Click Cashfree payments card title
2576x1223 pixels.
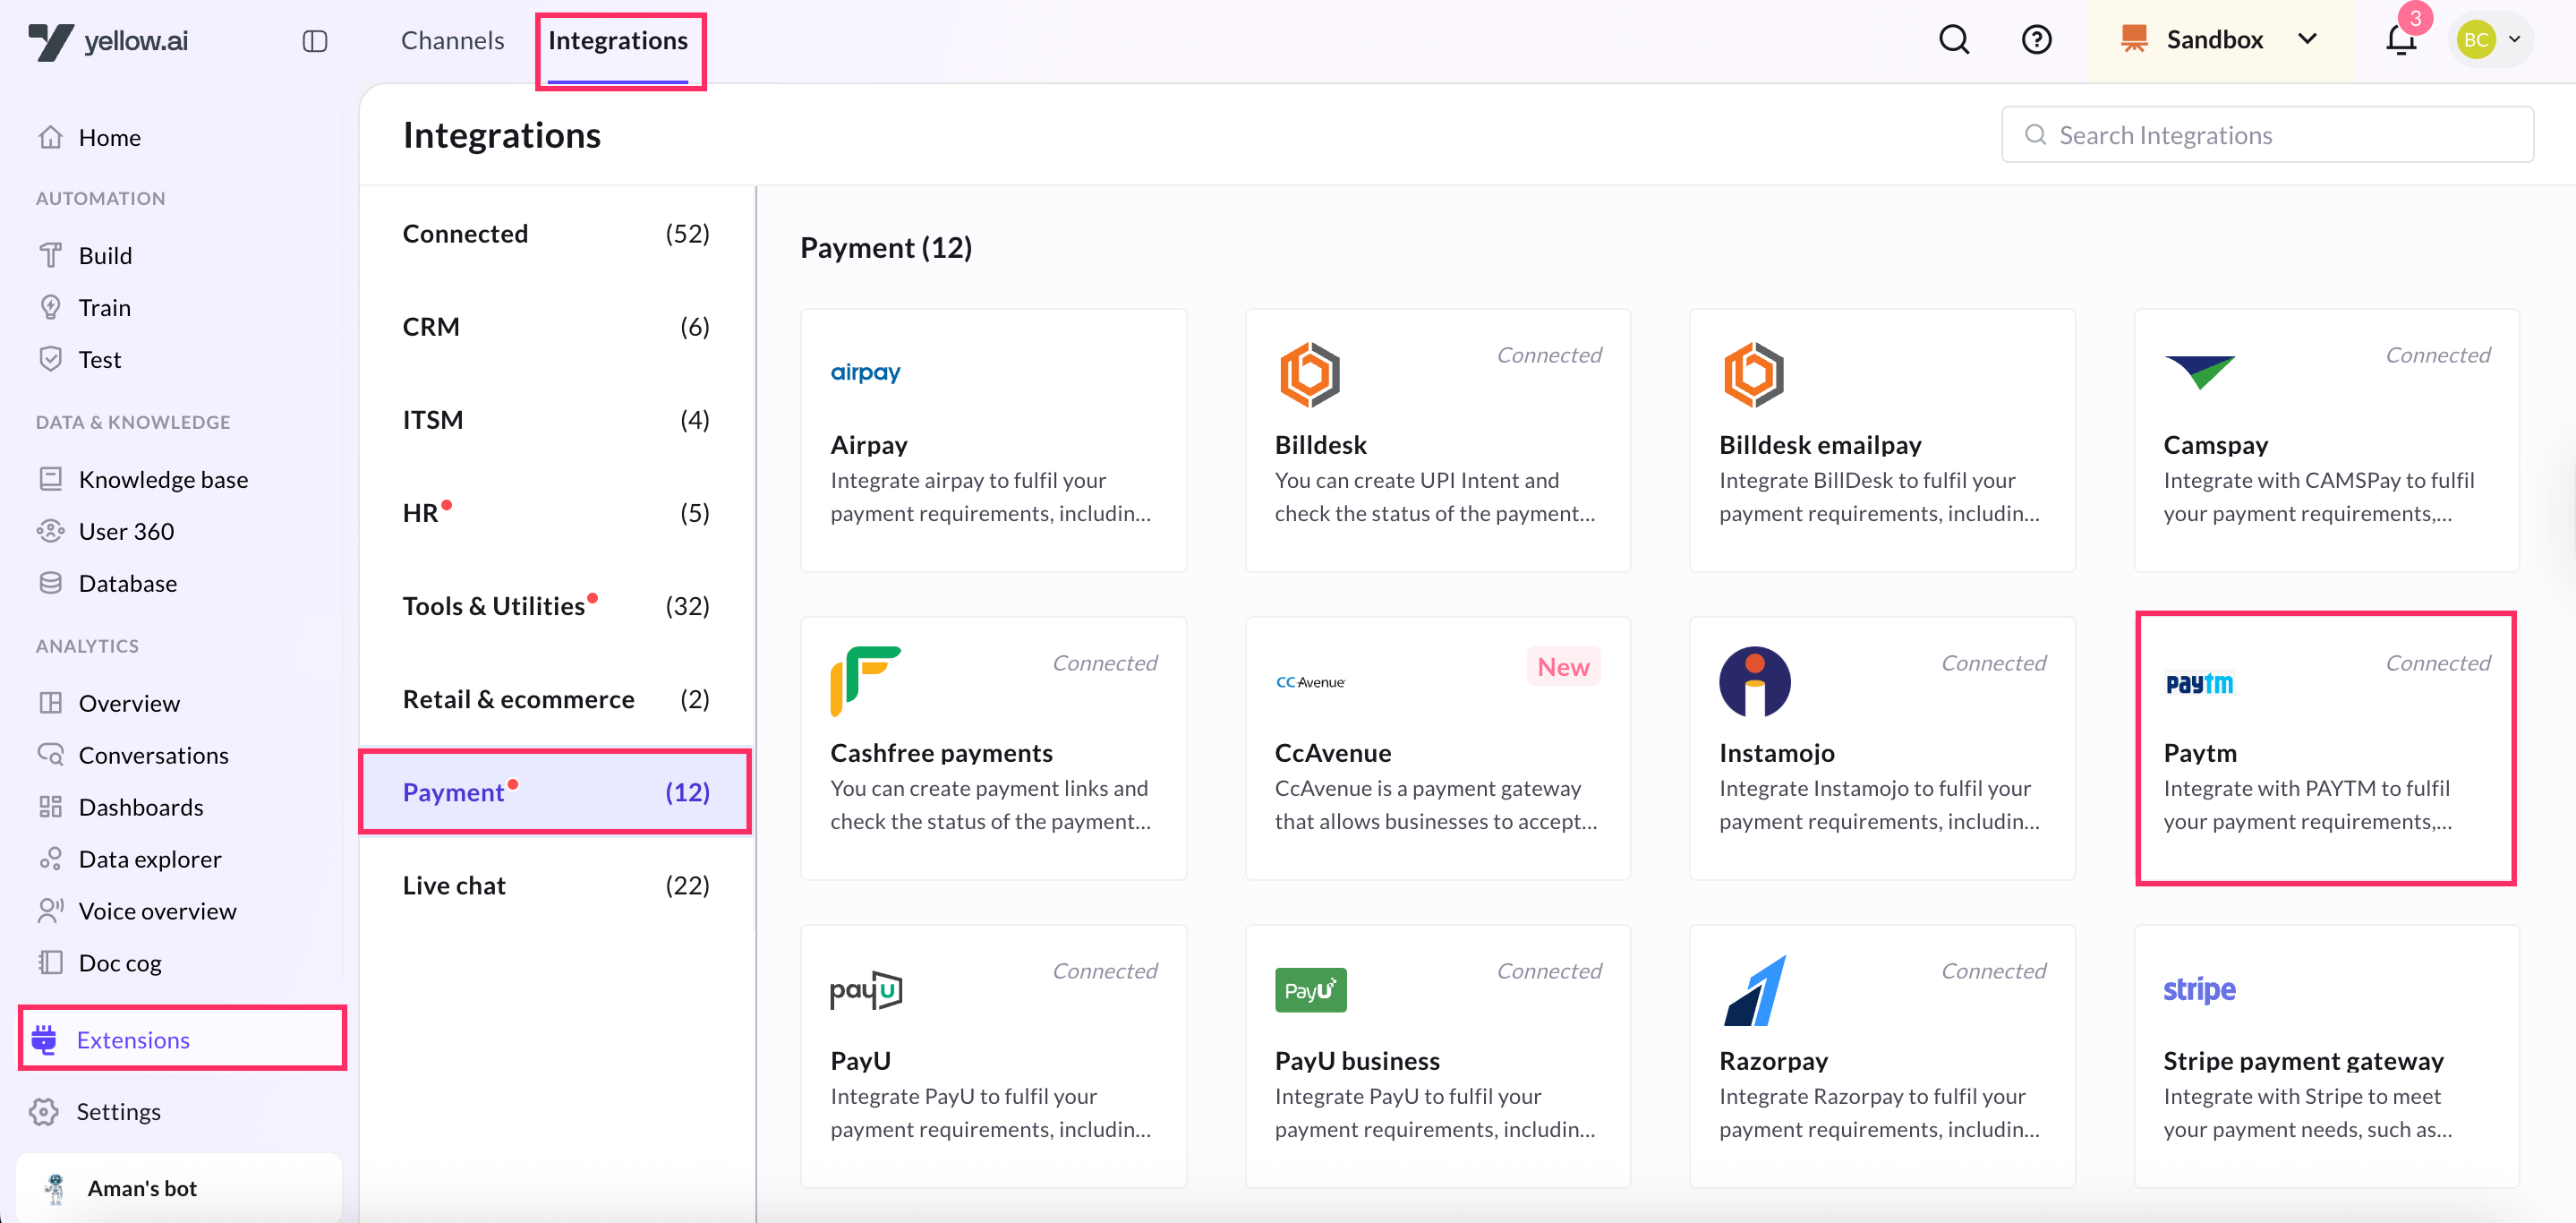click(941, 752)
